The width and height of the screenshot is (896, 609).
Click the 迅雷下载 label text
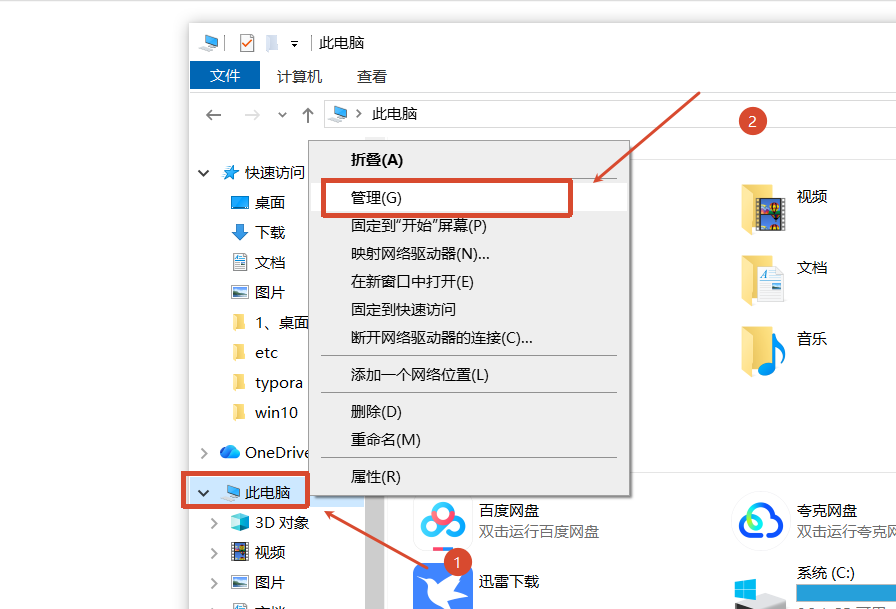click(x=509, y=582)
